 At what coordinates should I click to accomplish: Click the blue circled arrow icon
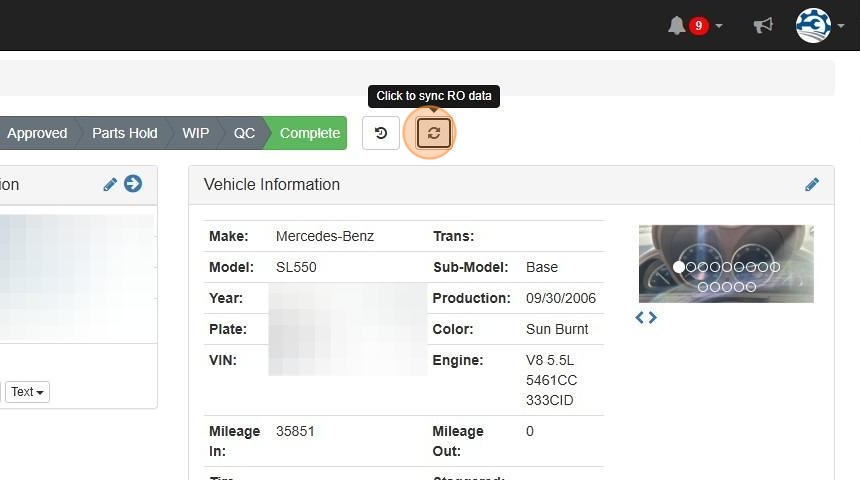(133, 184)
